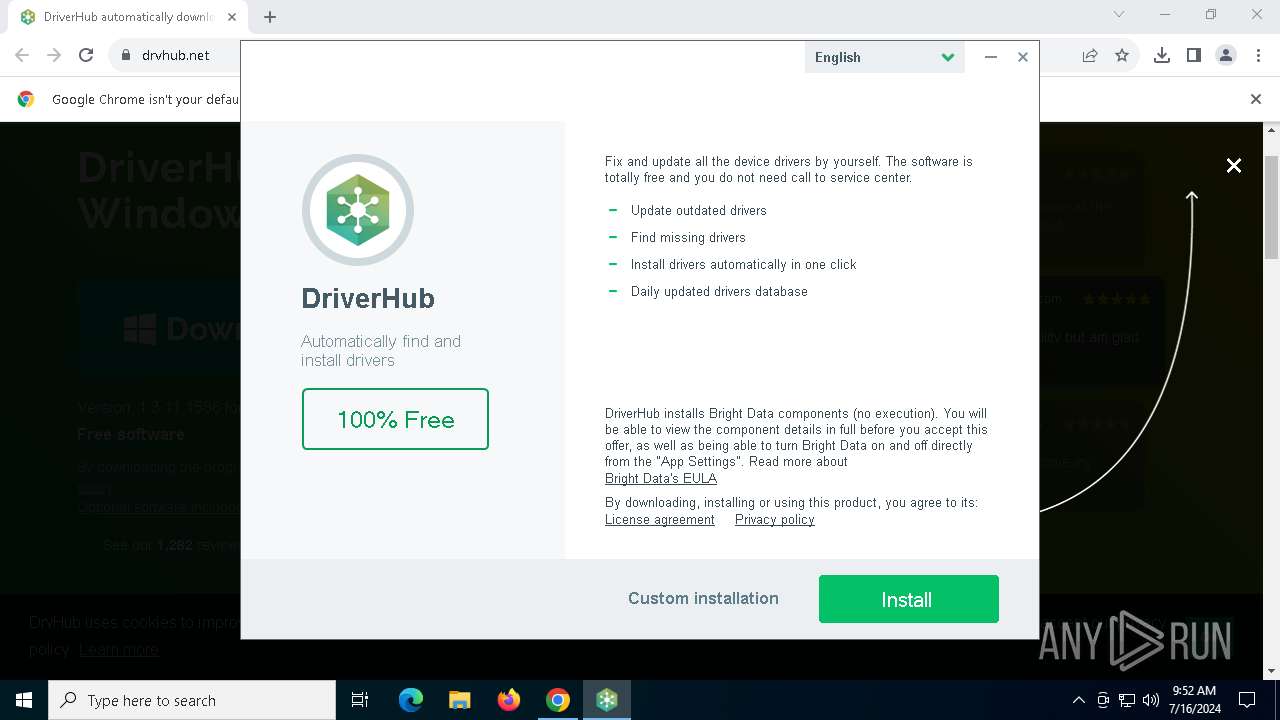Switch to Chrome on the taskbar
This screenshot has width=1280, height=720.
pyautogui.click(x=558, y=700)
